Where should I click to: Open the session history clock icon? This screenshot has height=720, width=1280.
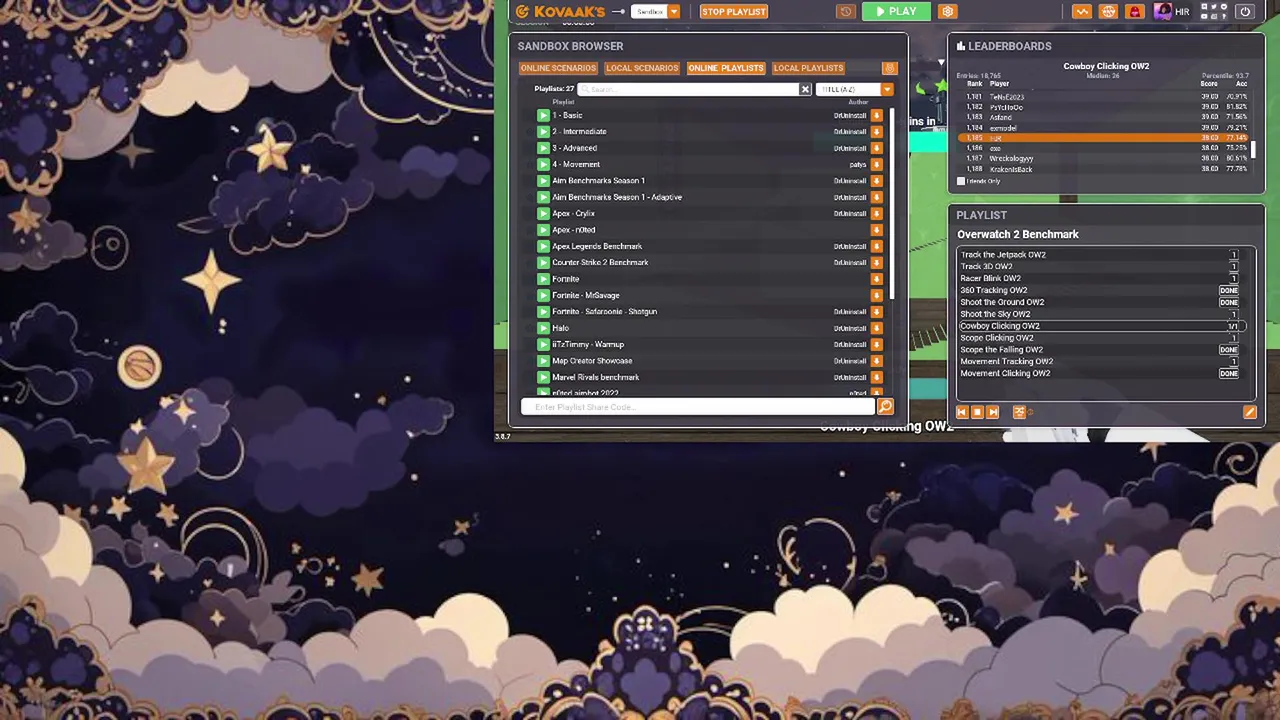pyautogui.click(x=846, y=12)
